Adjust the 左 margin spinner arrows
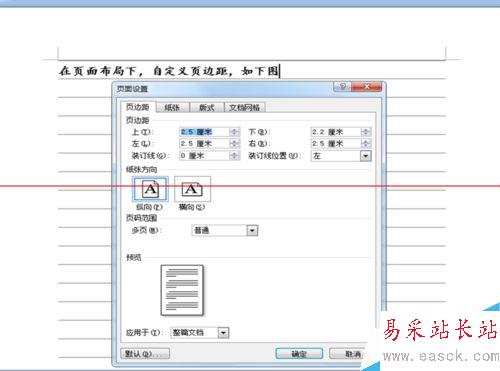This screenshot has height=371, width=500. click(x=235, y=144)
